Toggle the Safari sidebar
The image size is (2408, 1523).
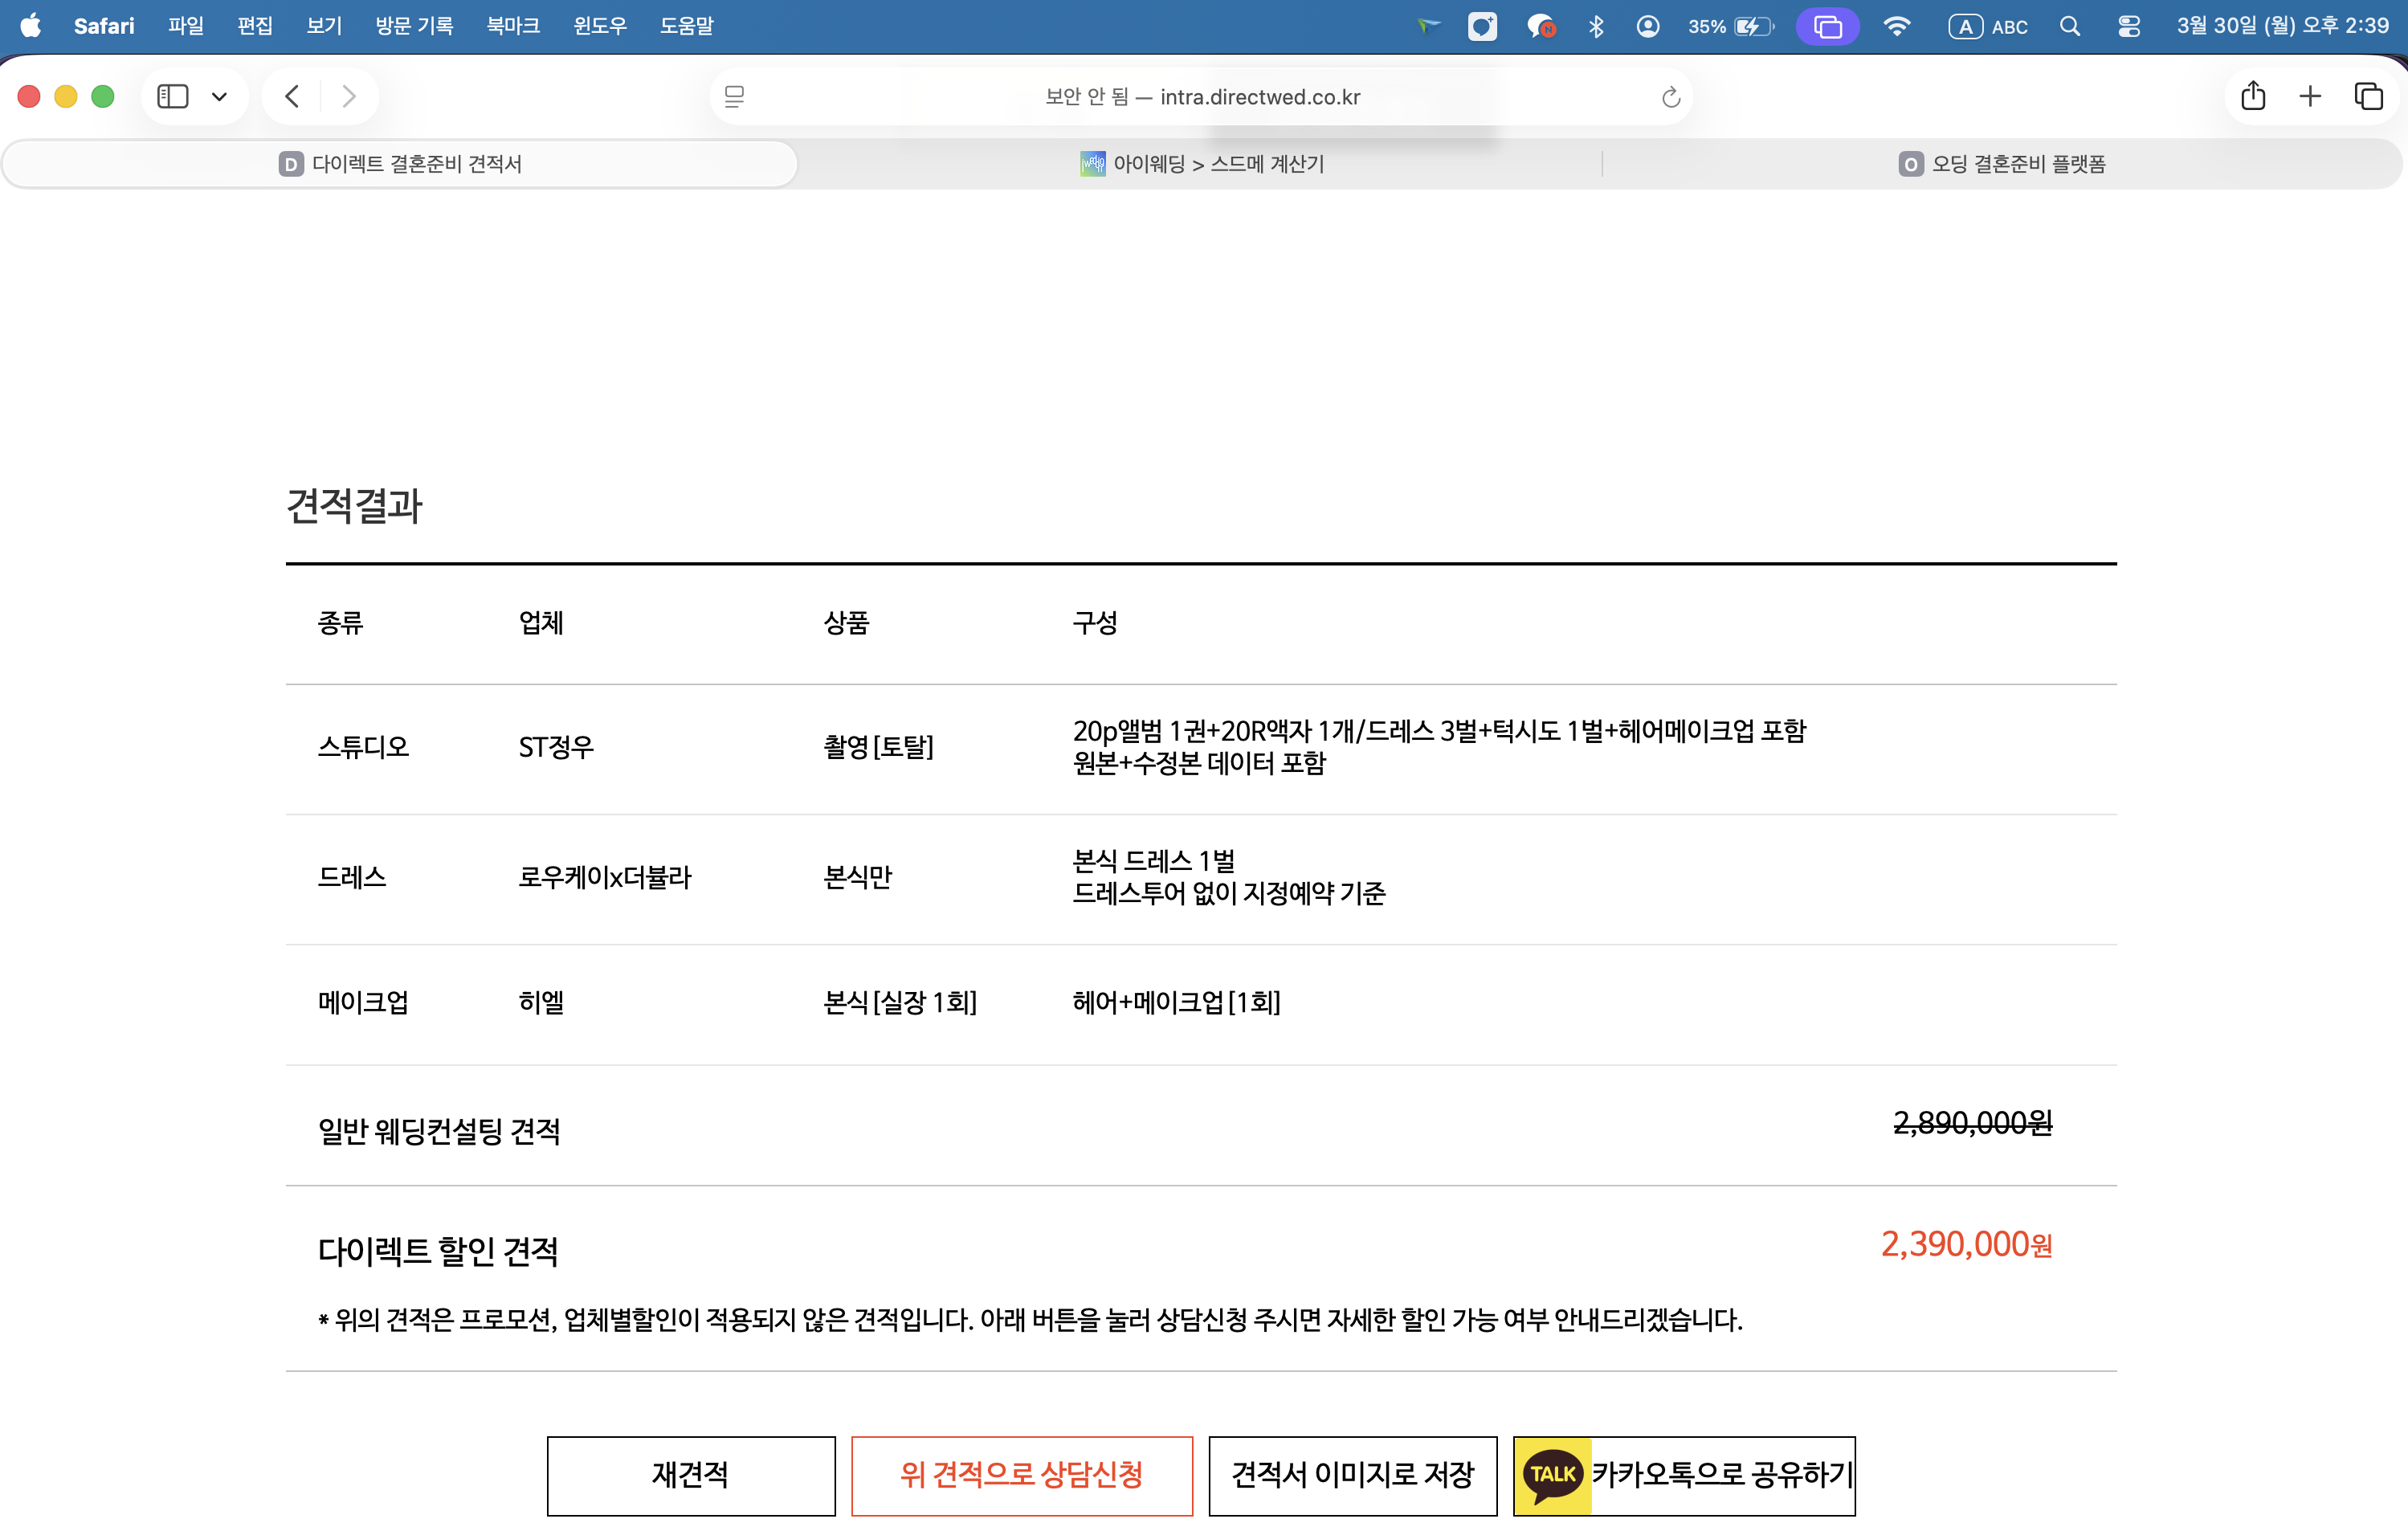pos(173,96)
